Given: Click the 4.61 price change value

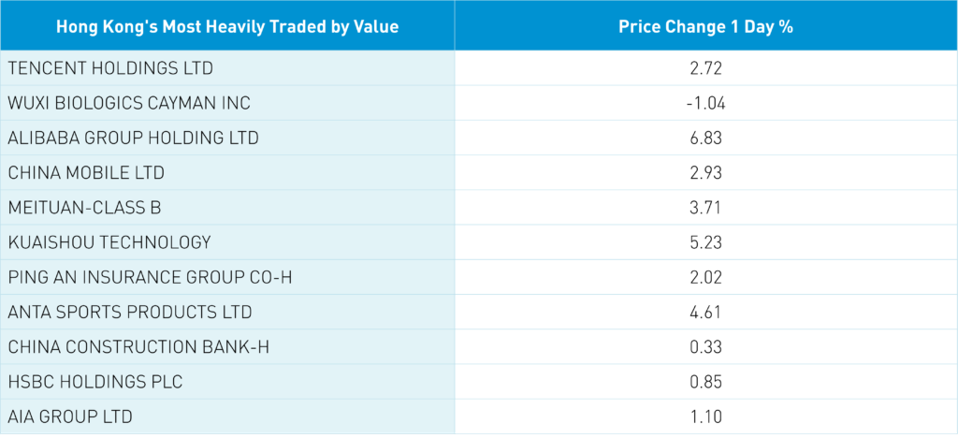Looking at the screenshot, I should point(705,312).
